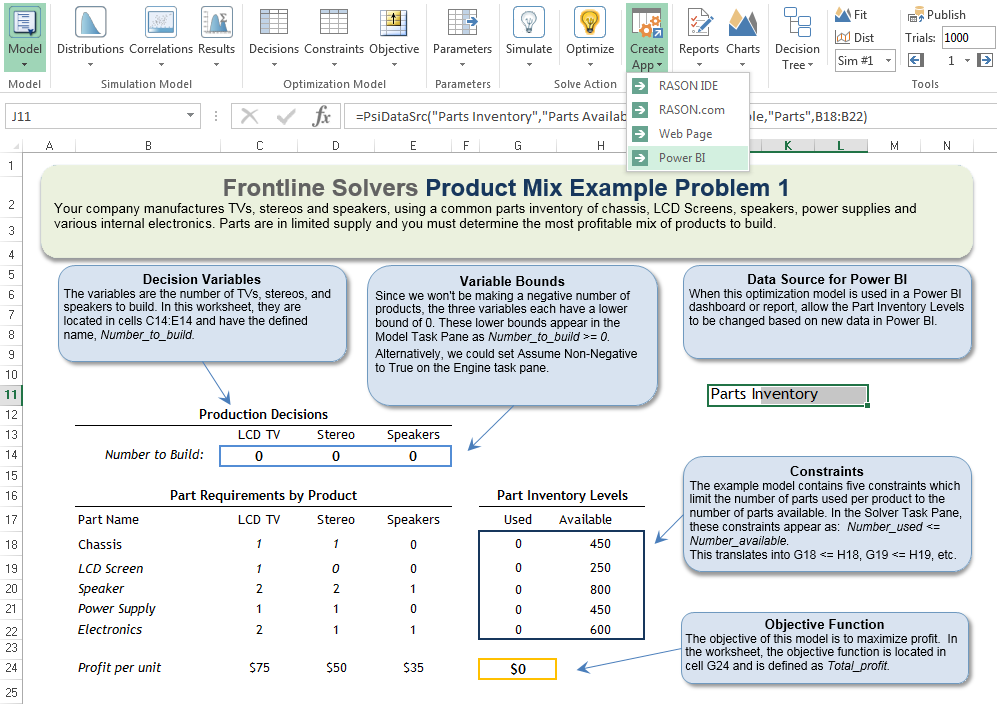
Task: Expand the Reports dropdown arrow
Action: (x=699, y=64)
